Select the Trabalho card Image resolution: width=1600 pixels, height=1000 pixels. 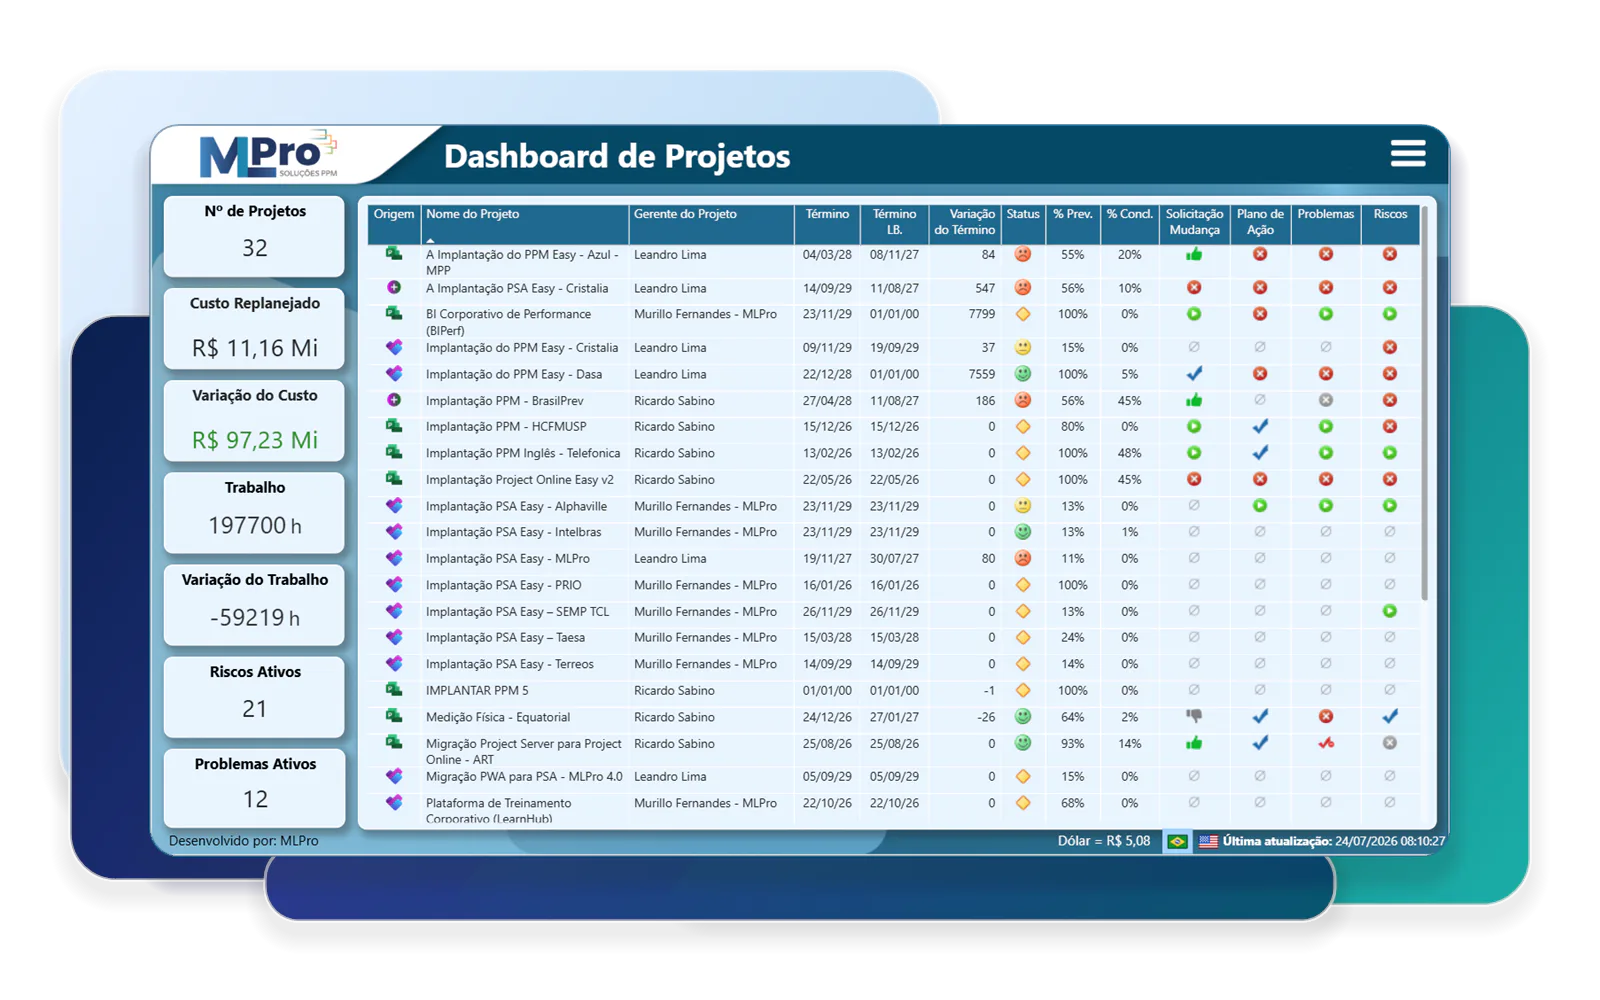254,512
